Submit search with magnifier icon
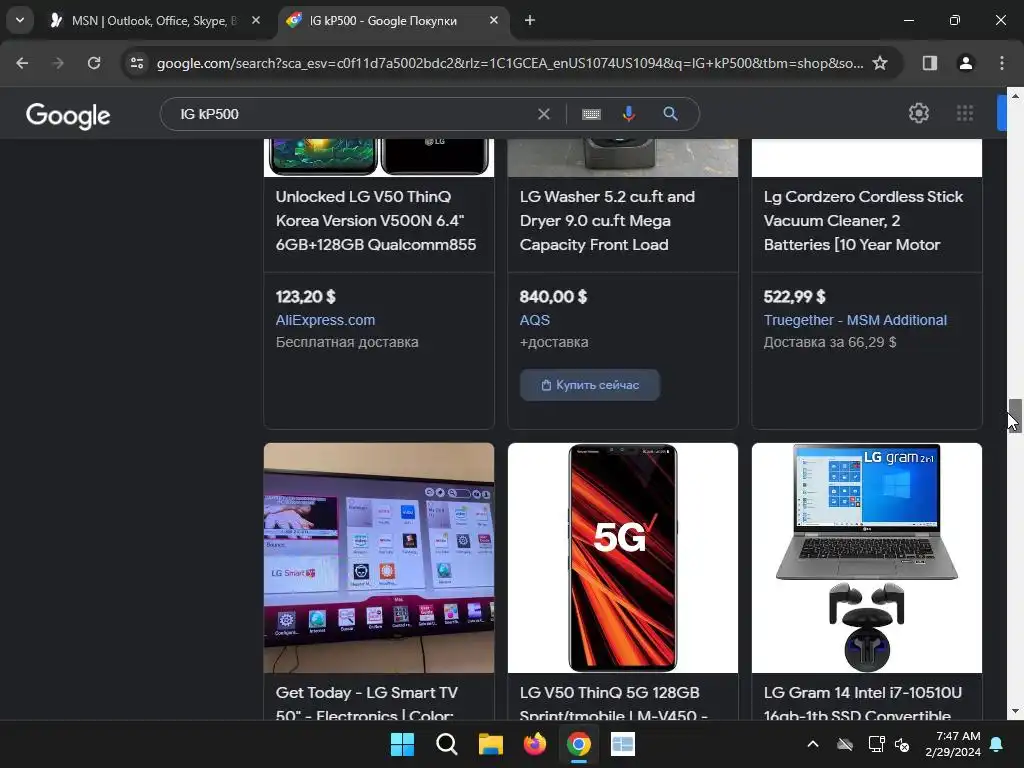This screenshot has width=1024, height=768. [670, 114]
